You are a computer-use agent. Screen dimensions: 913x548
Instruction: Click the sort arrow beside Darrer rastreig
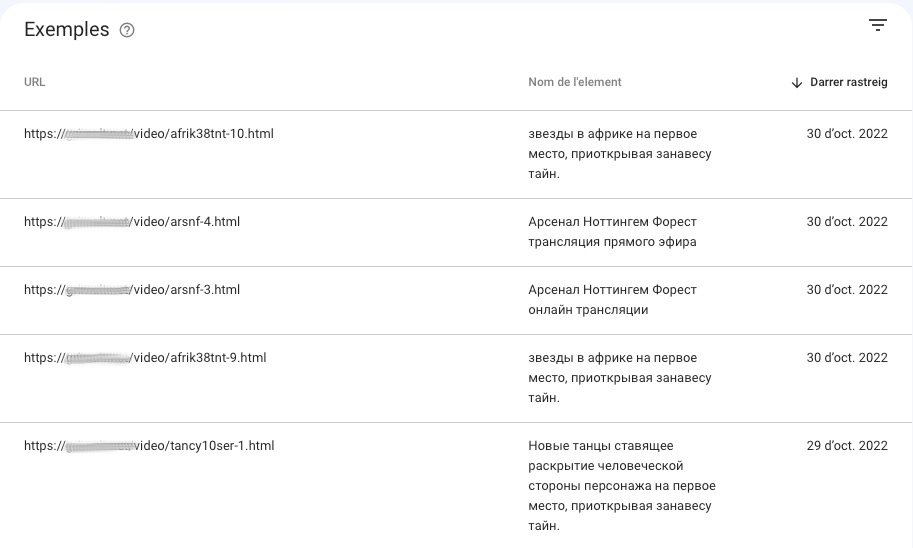pyautogui.click(x=797, y=83)
